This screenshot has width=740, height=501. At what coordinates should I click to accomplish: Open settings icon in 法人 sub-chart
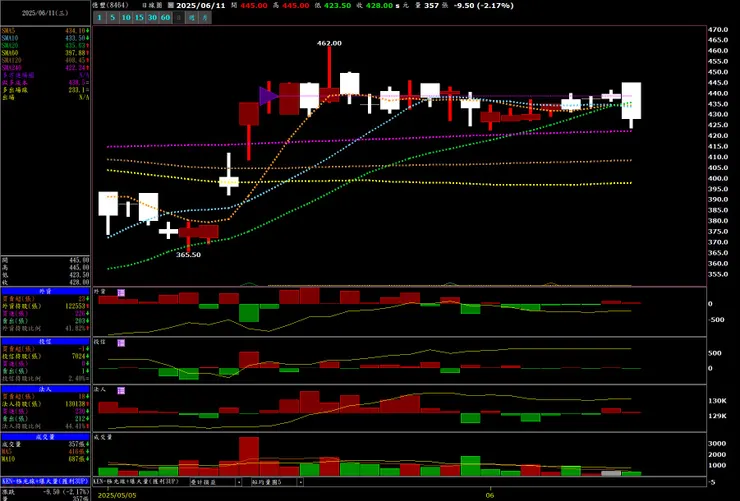point(121,391)
